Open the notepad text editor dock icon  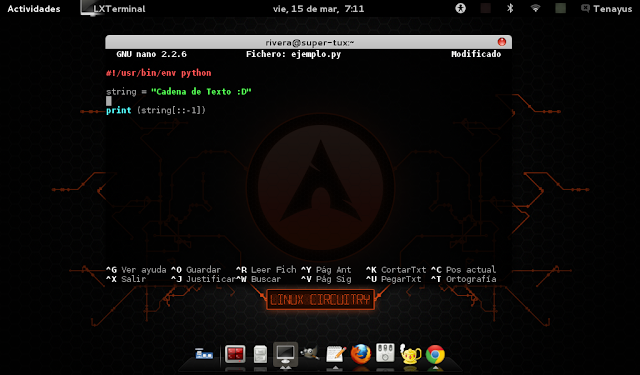click(336, 354)
